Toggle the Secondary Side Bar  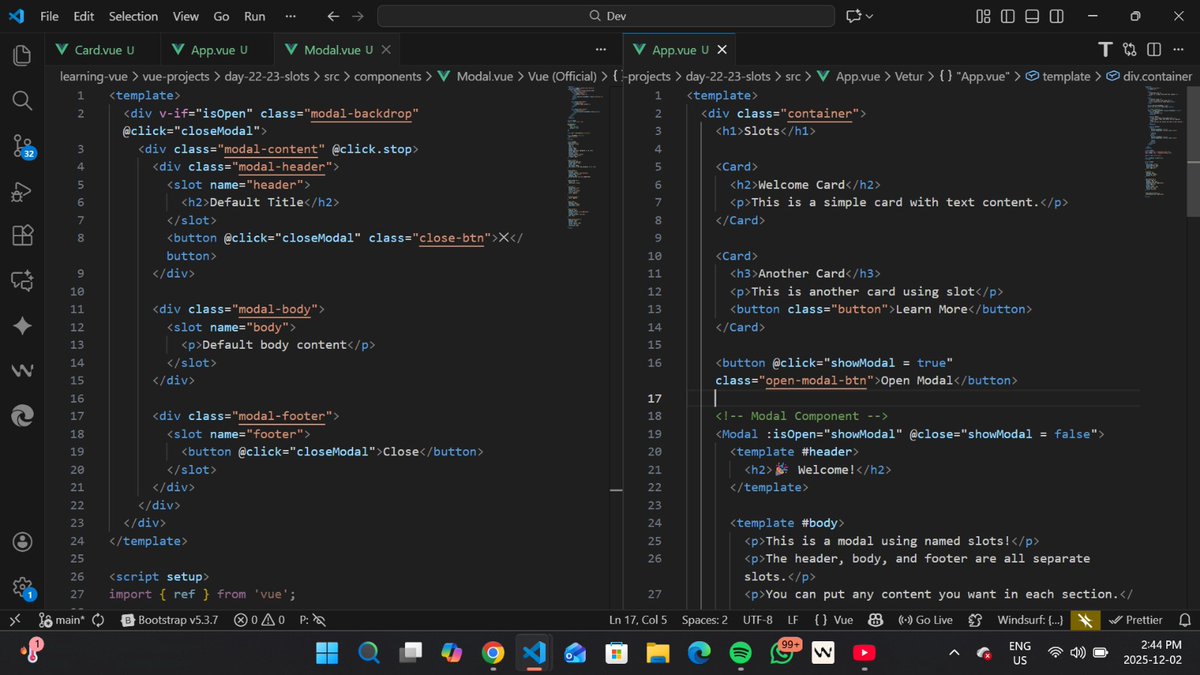click(x=1057, y=16)
